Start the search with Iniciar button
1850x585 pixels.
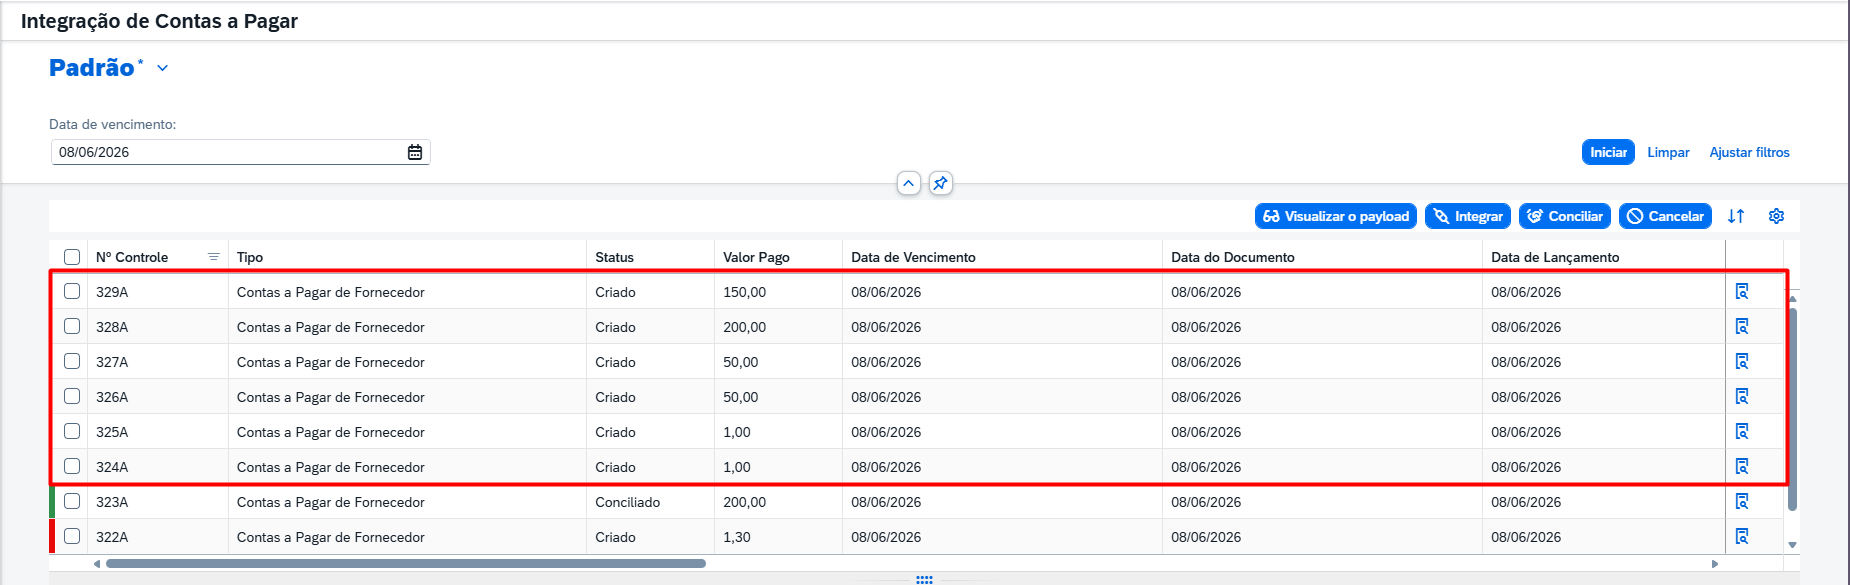pos(1608,152)
